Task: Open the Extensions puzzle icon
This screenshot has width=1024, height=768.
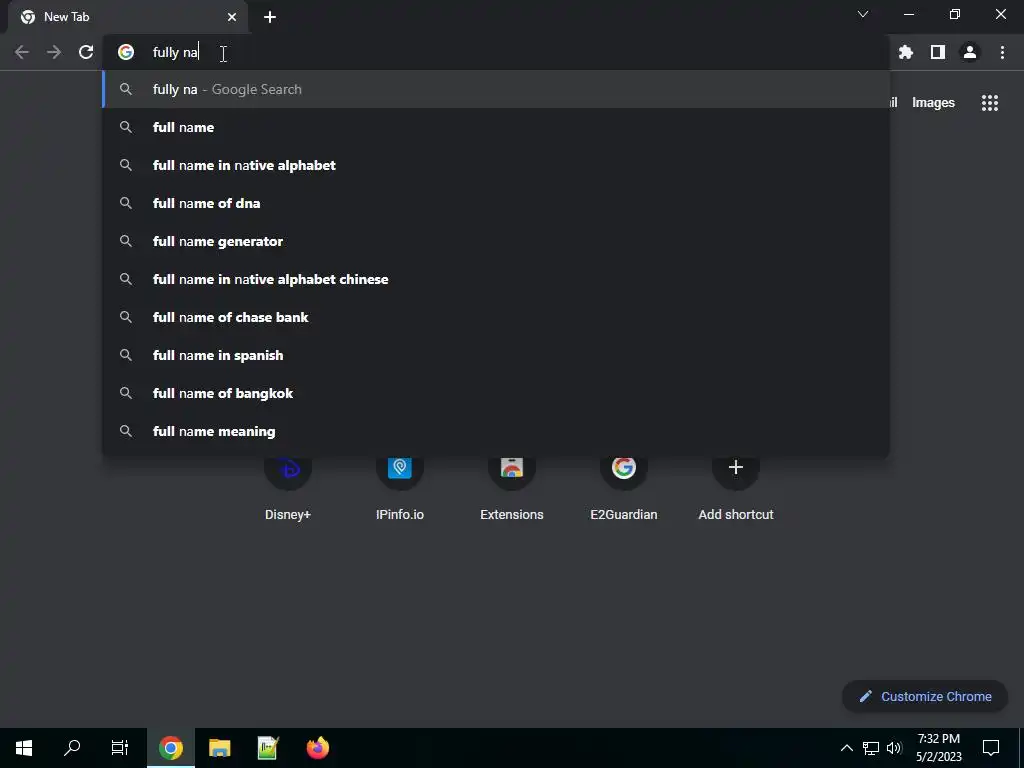Action: click(x=906, y=52)
